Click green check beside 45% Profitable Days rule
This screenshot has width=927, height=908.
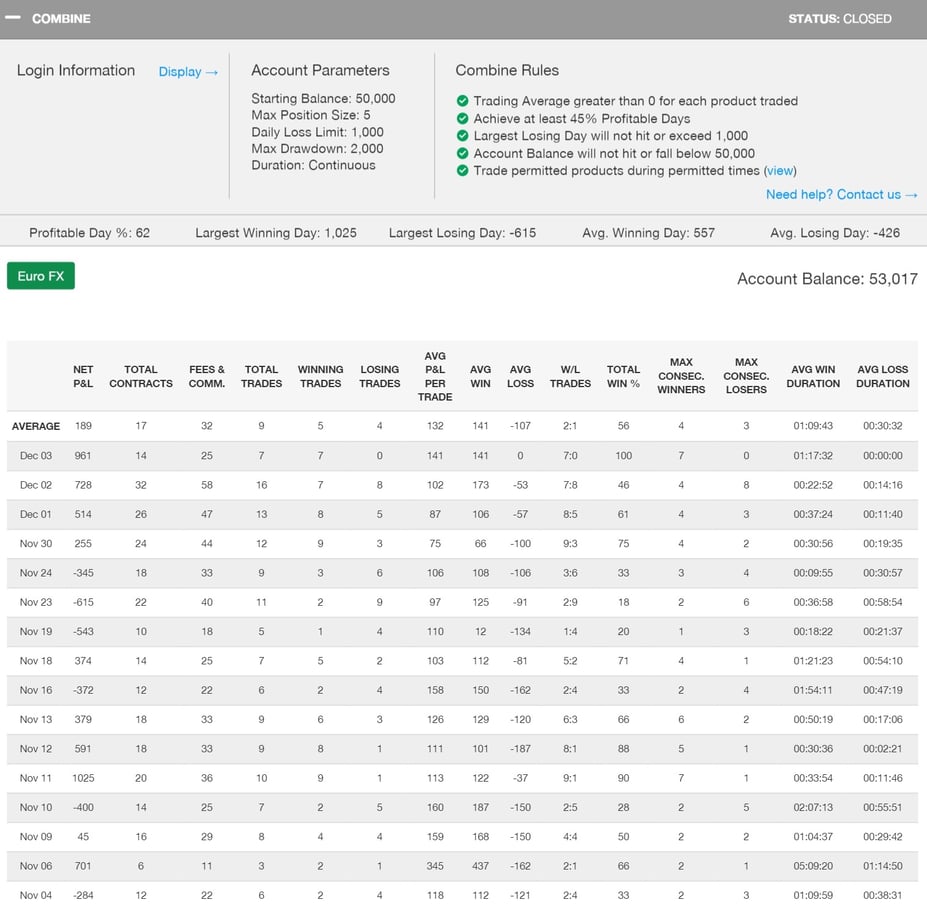tap(462, 118)
